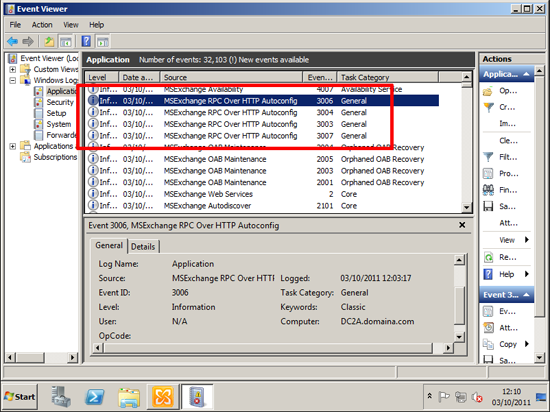Click Event Viewer taskbar button
The image size is (550, 412).
coord(197,397)
